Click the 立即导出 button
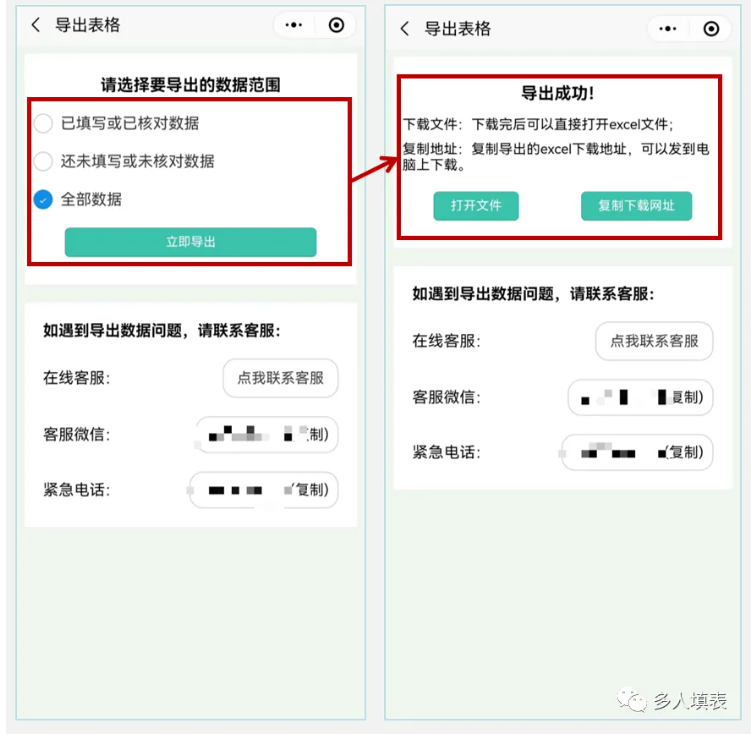 coord(191,242)
